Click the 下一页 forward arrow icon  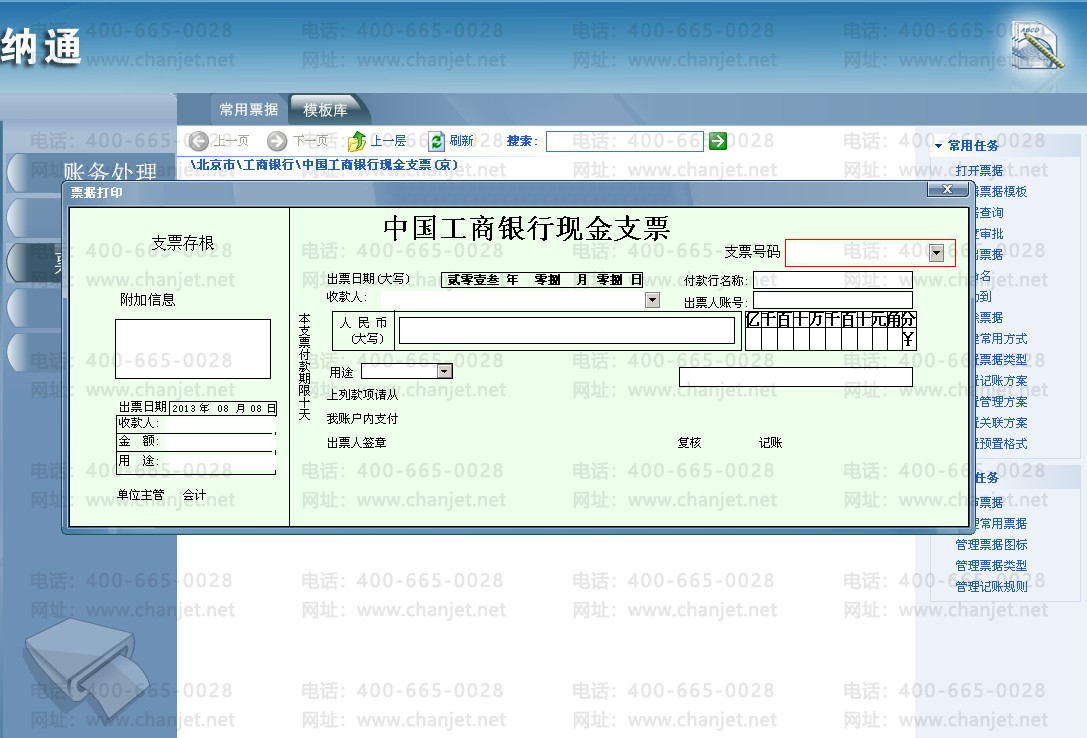click(x=277, y=141)
